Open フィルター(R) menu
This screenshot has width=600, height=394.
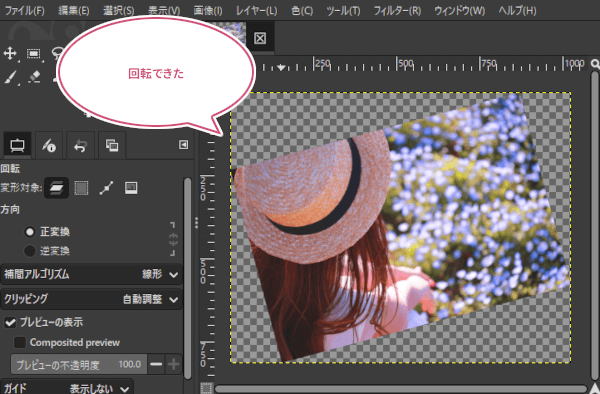coord(397,10)
